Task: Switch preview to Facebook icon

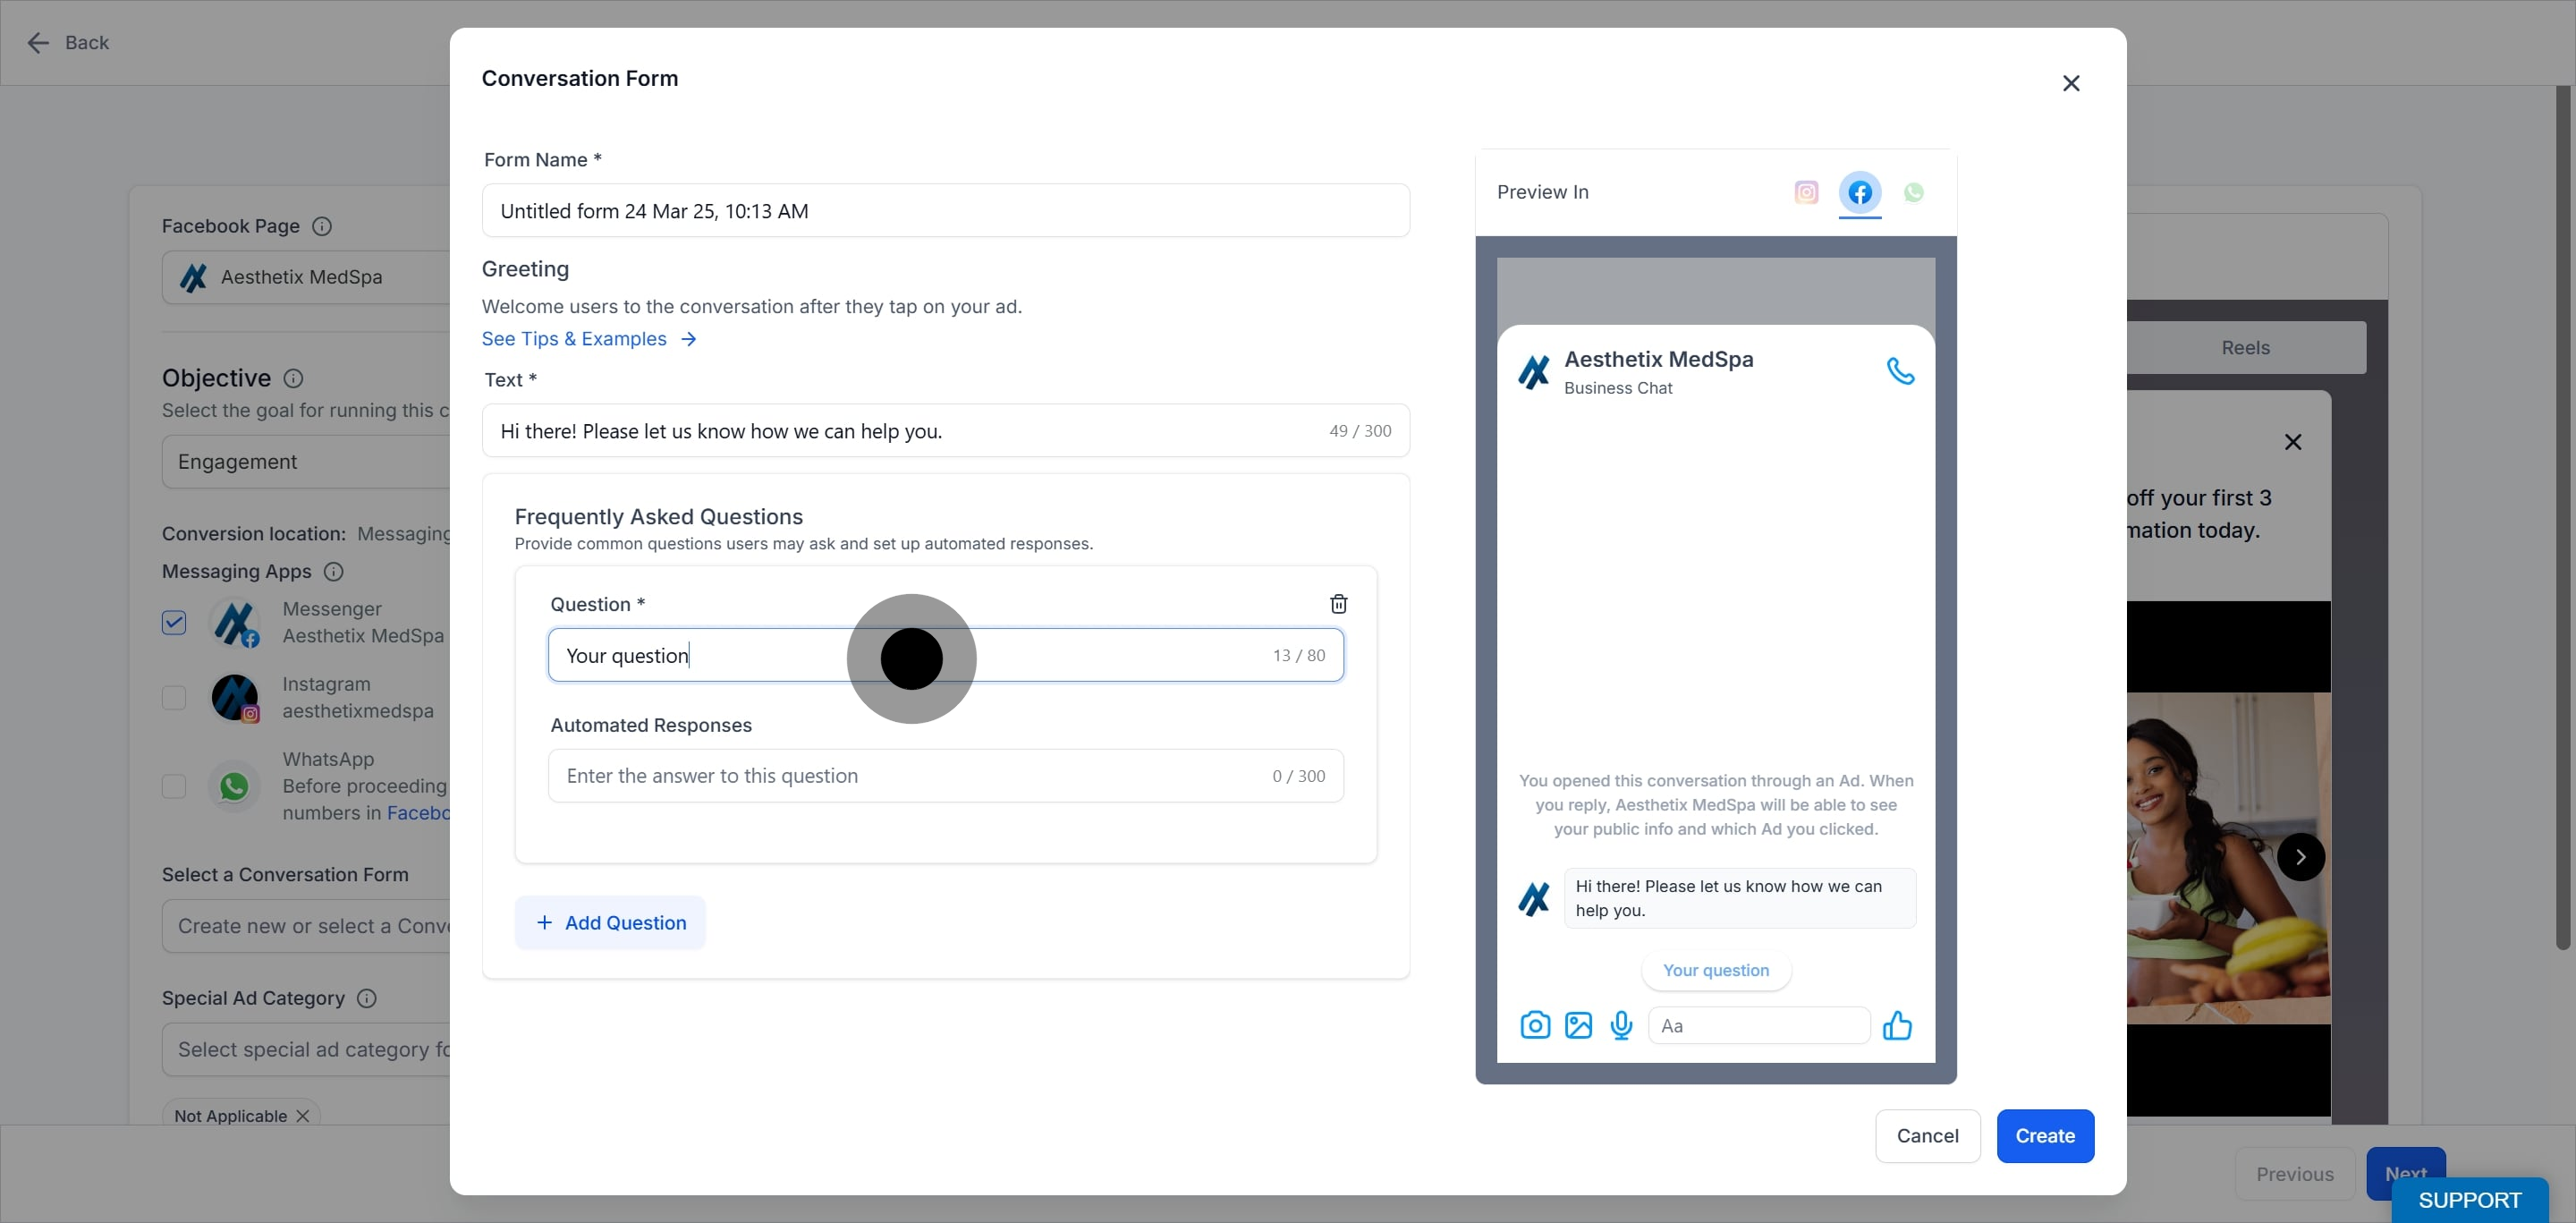Action: (1860, 192)
